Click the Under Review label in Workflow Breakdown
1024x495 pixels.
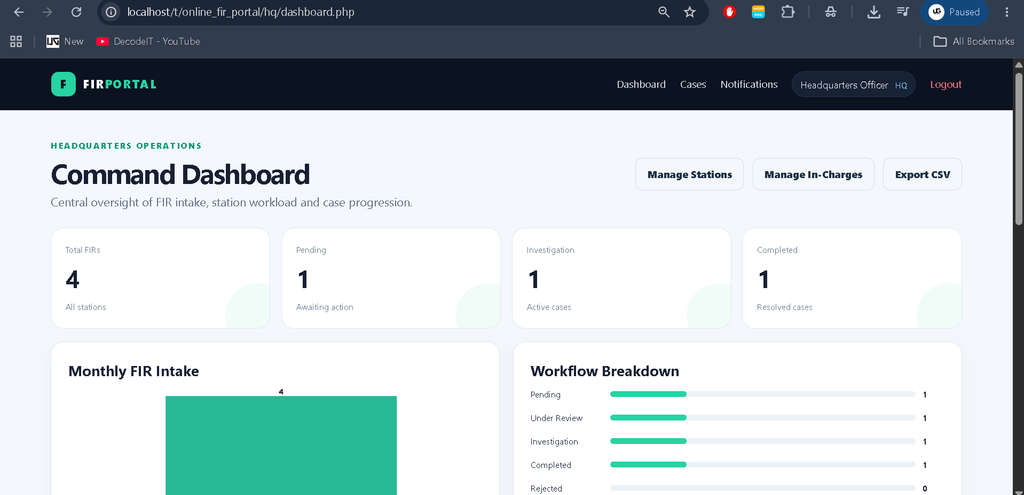point(556,418)
